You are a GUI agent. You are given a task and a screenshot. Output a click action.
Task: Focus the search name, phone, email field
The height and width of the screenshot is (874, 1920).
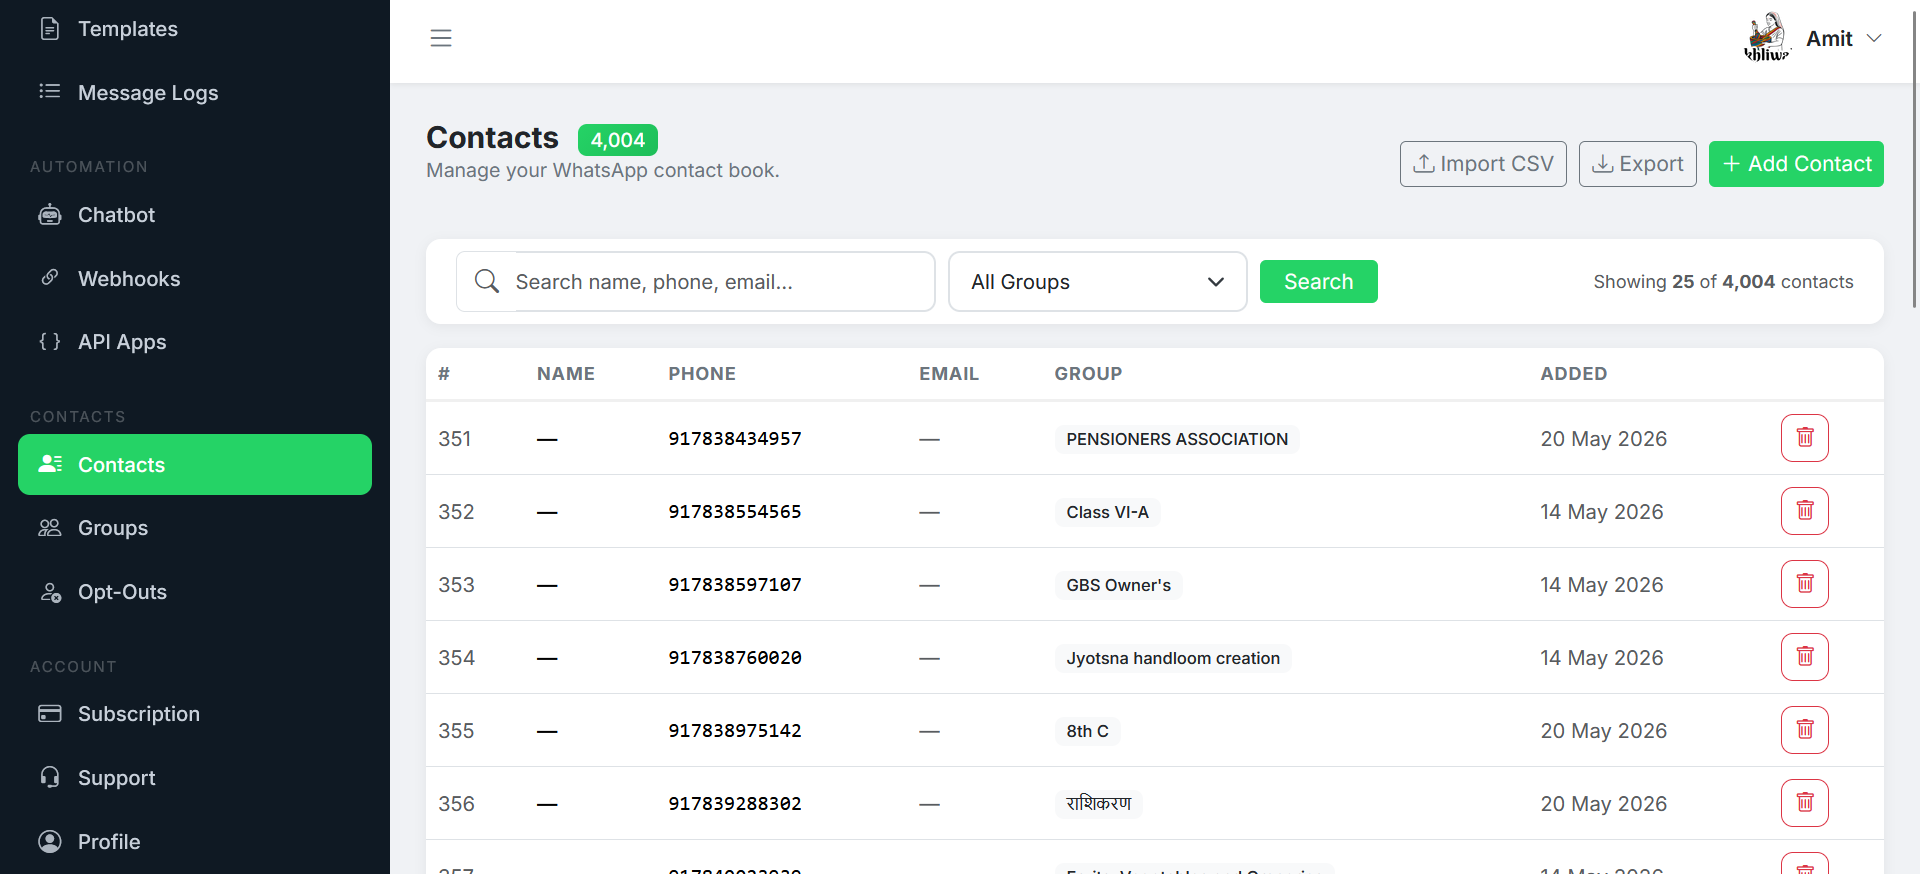point(723,281)
